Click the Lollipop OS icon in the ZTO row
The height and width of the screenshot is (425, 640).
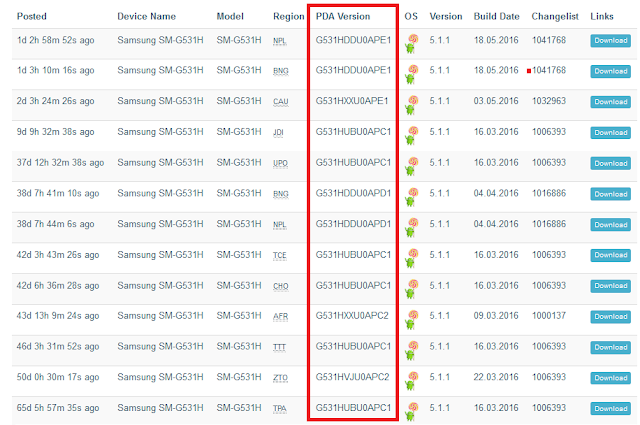click(412, 381)
